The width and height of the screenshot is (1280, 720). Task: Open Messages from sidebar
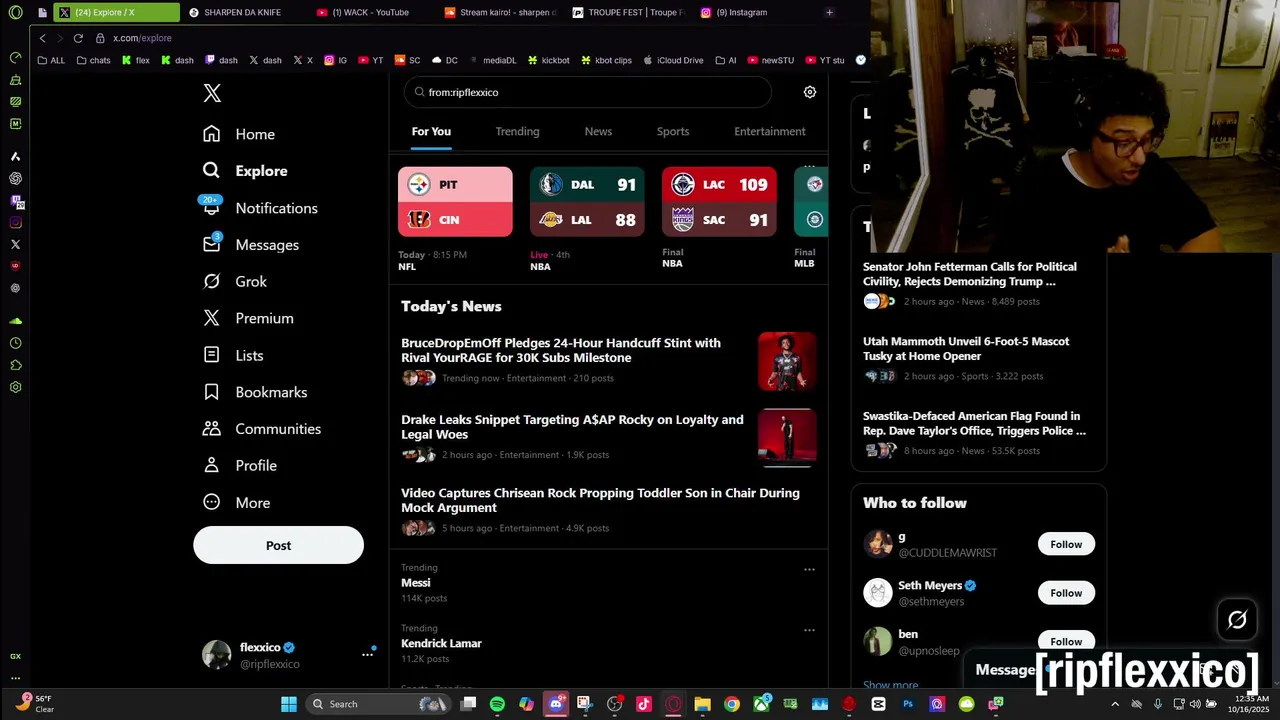click(x=251, y=245)
